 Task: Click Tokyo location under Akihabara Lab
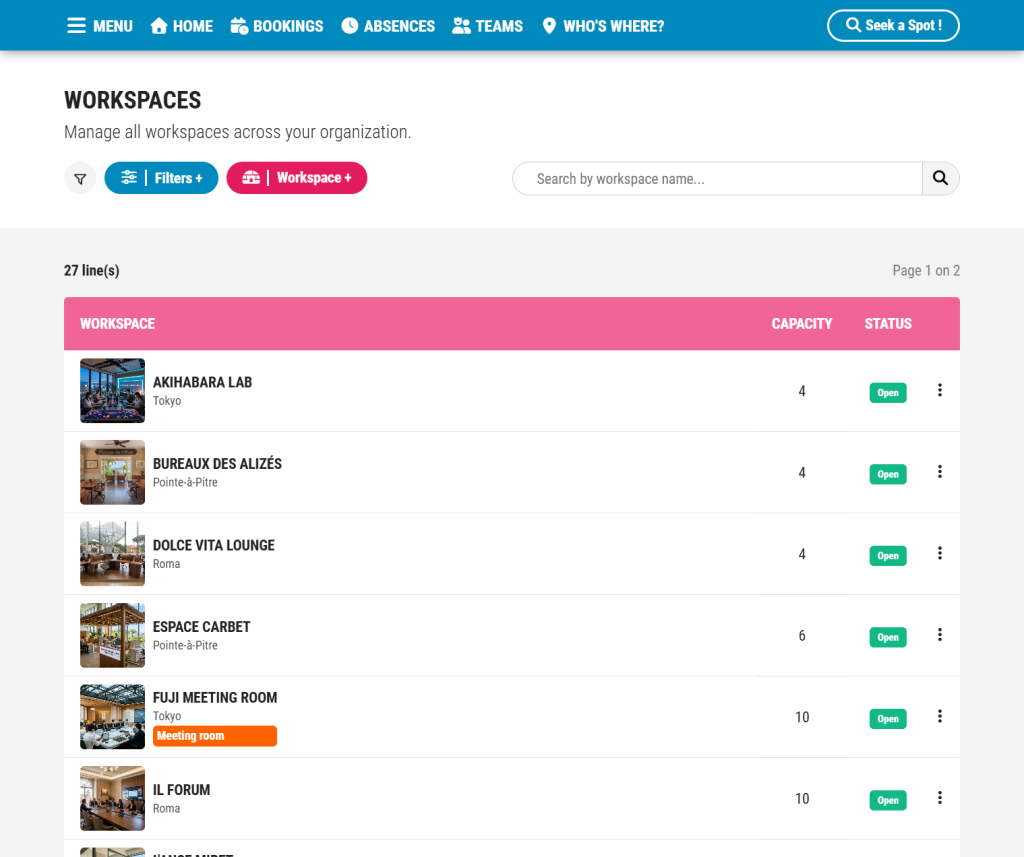[167, 400]
